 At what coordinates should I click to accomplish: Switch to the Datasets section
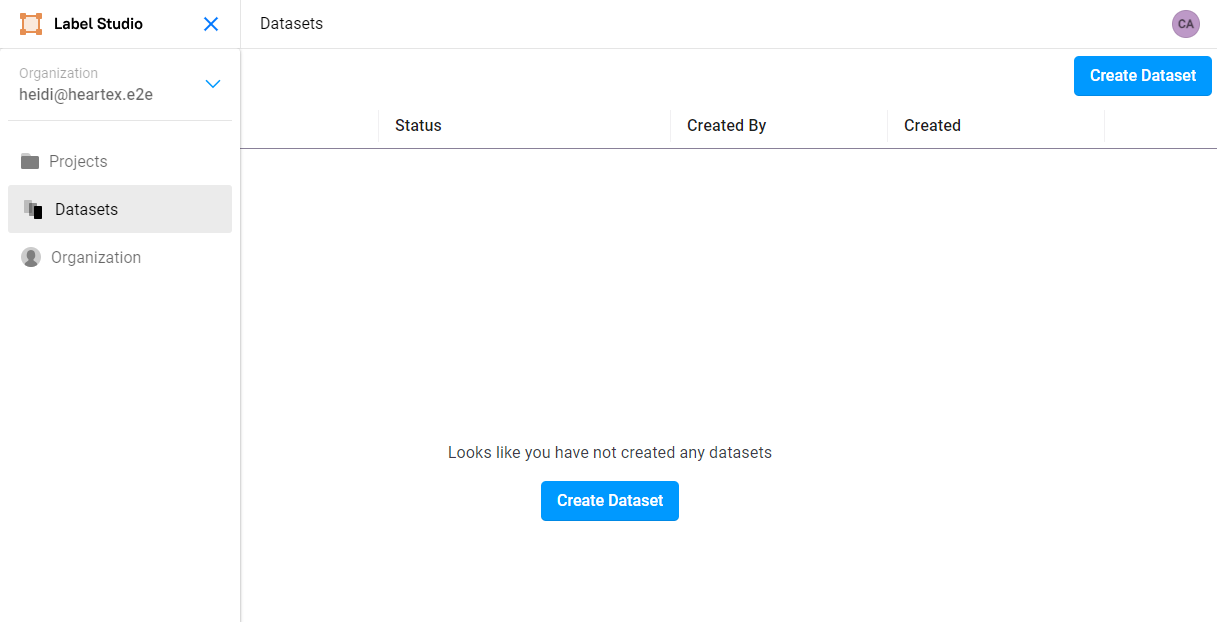85,209
